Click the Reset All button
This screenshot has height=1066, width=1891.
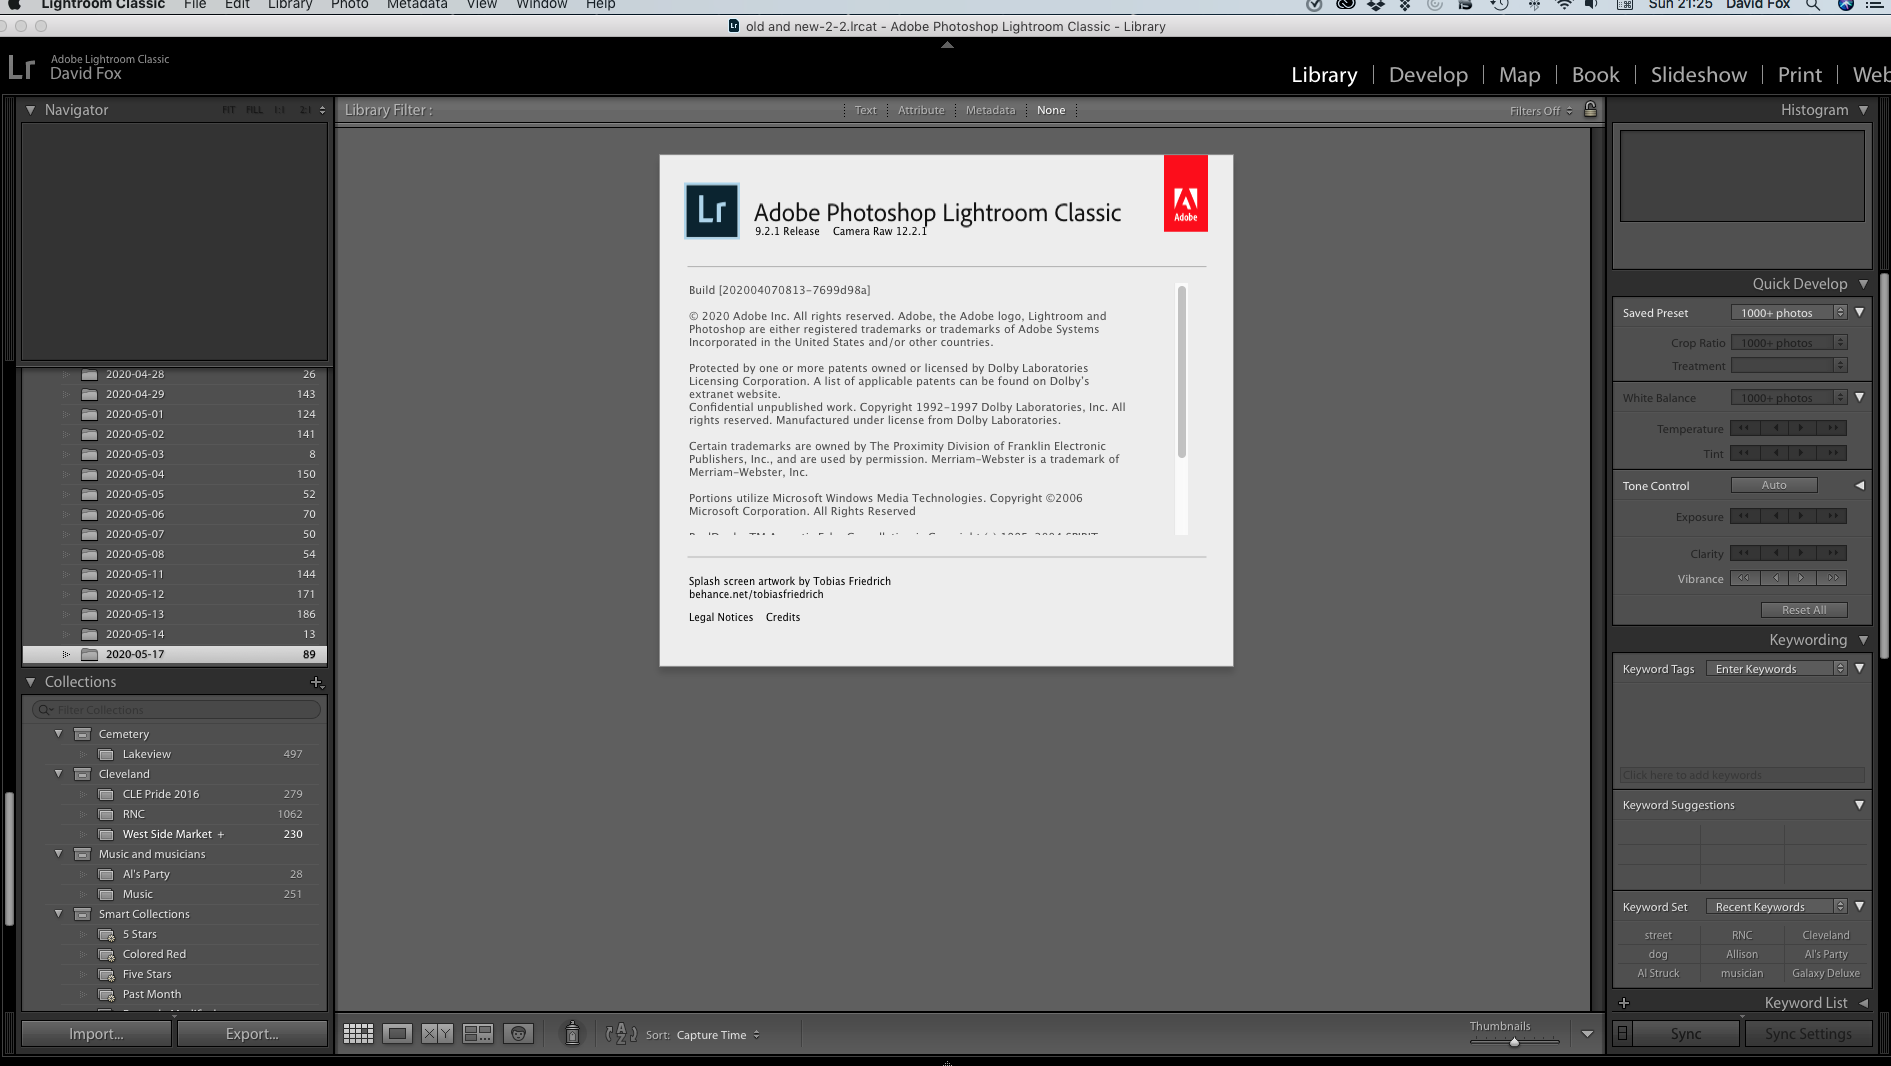pyautogui.click(x=1804, y=610)
